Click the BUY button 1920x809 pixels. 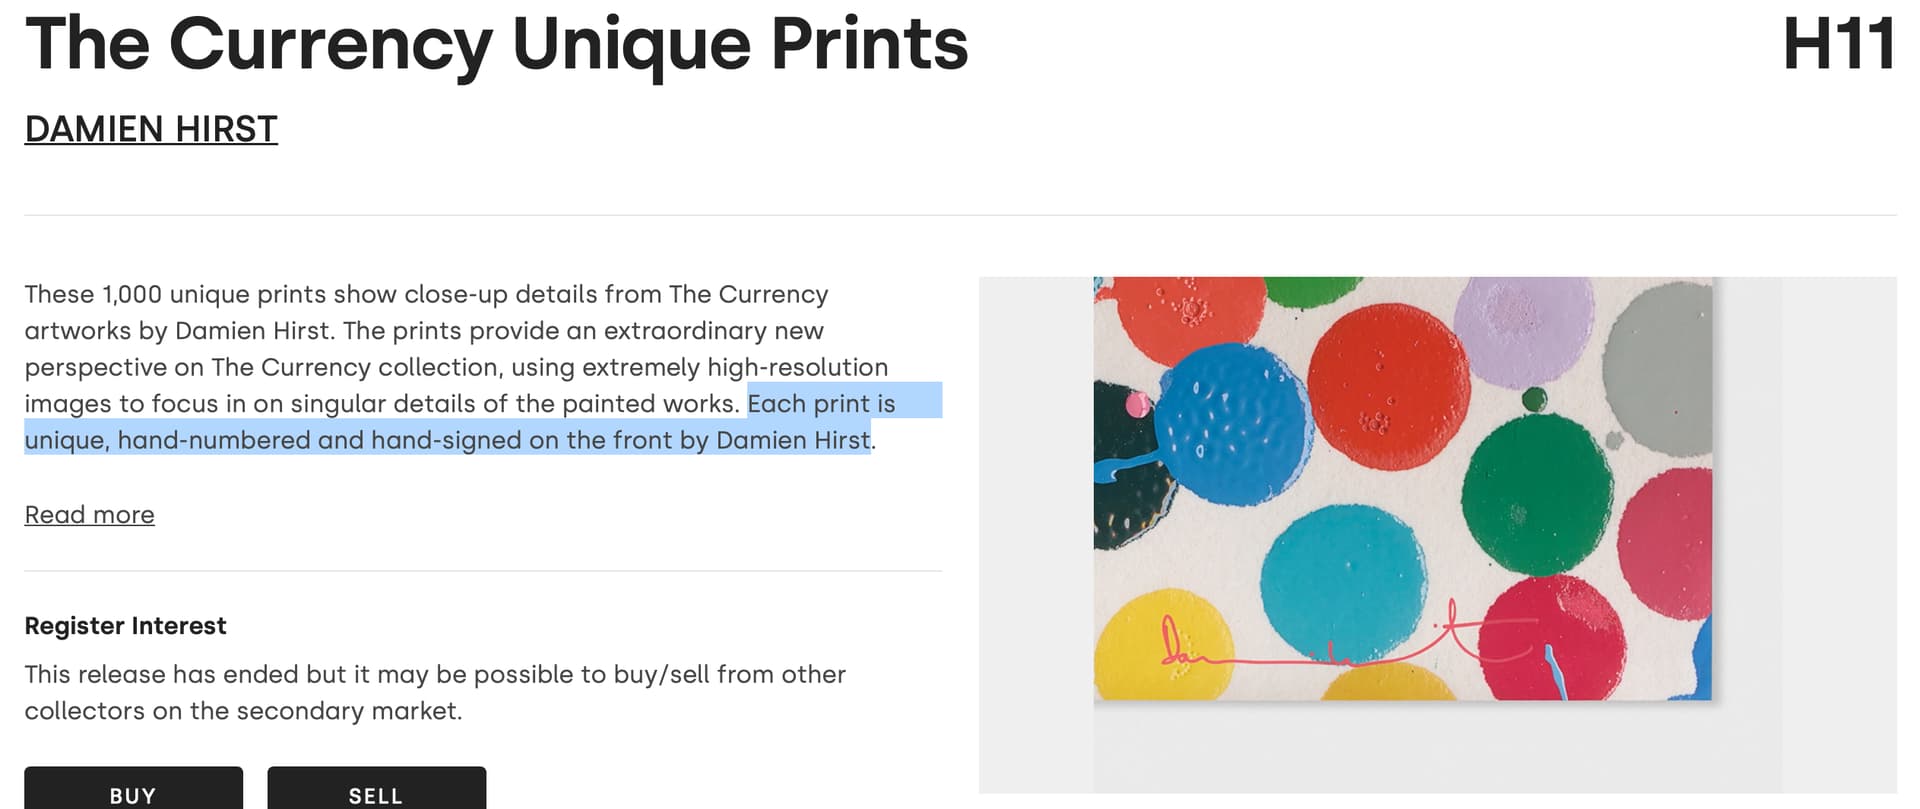tap(133, 790)
